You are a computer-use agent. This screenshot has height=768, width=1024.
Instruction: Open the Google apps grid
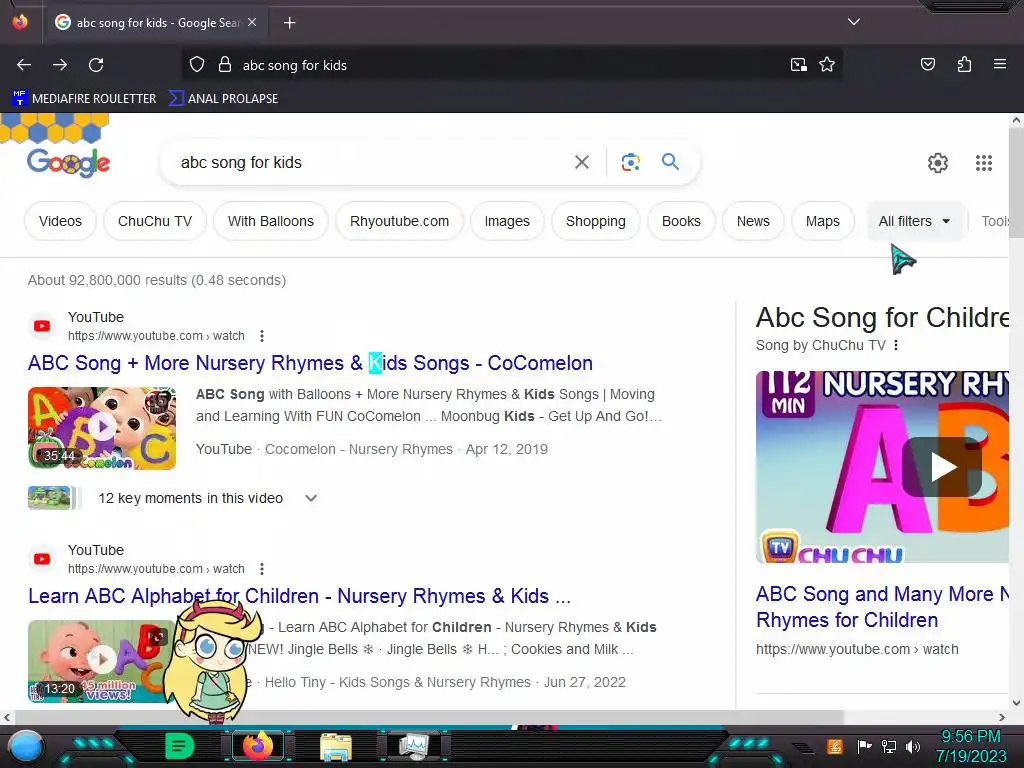[x=984, y=163]
